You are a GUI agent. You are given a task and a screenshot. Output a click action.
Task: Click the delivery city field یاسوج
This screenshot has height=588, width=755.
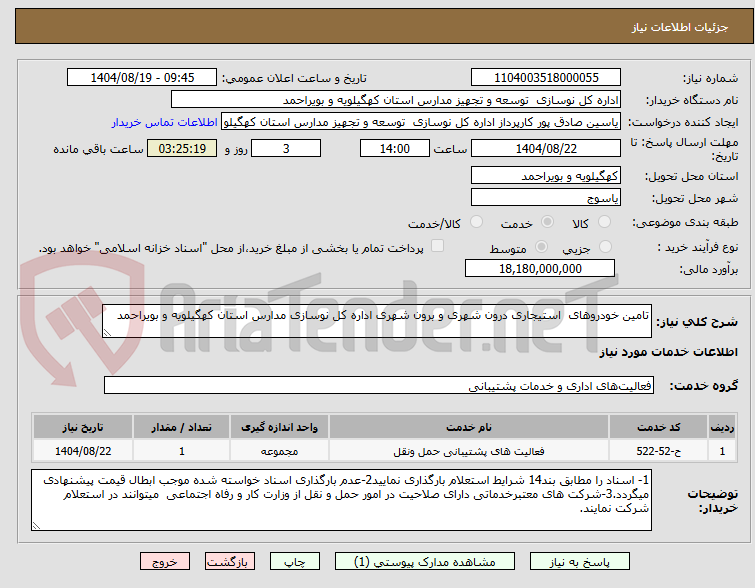click(546, 197)
